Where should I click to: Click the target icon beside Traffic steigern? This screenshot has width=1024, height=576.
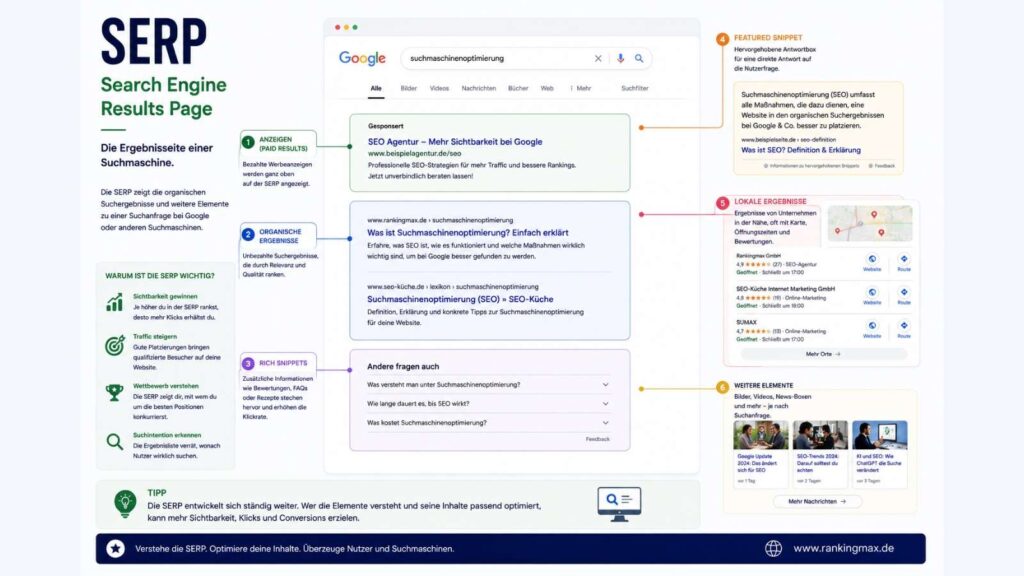115,345
